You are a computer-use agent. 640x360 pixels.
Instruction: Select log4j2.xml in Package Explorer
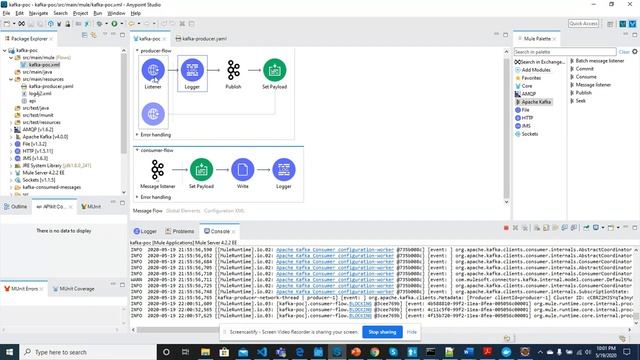point(36,93)
